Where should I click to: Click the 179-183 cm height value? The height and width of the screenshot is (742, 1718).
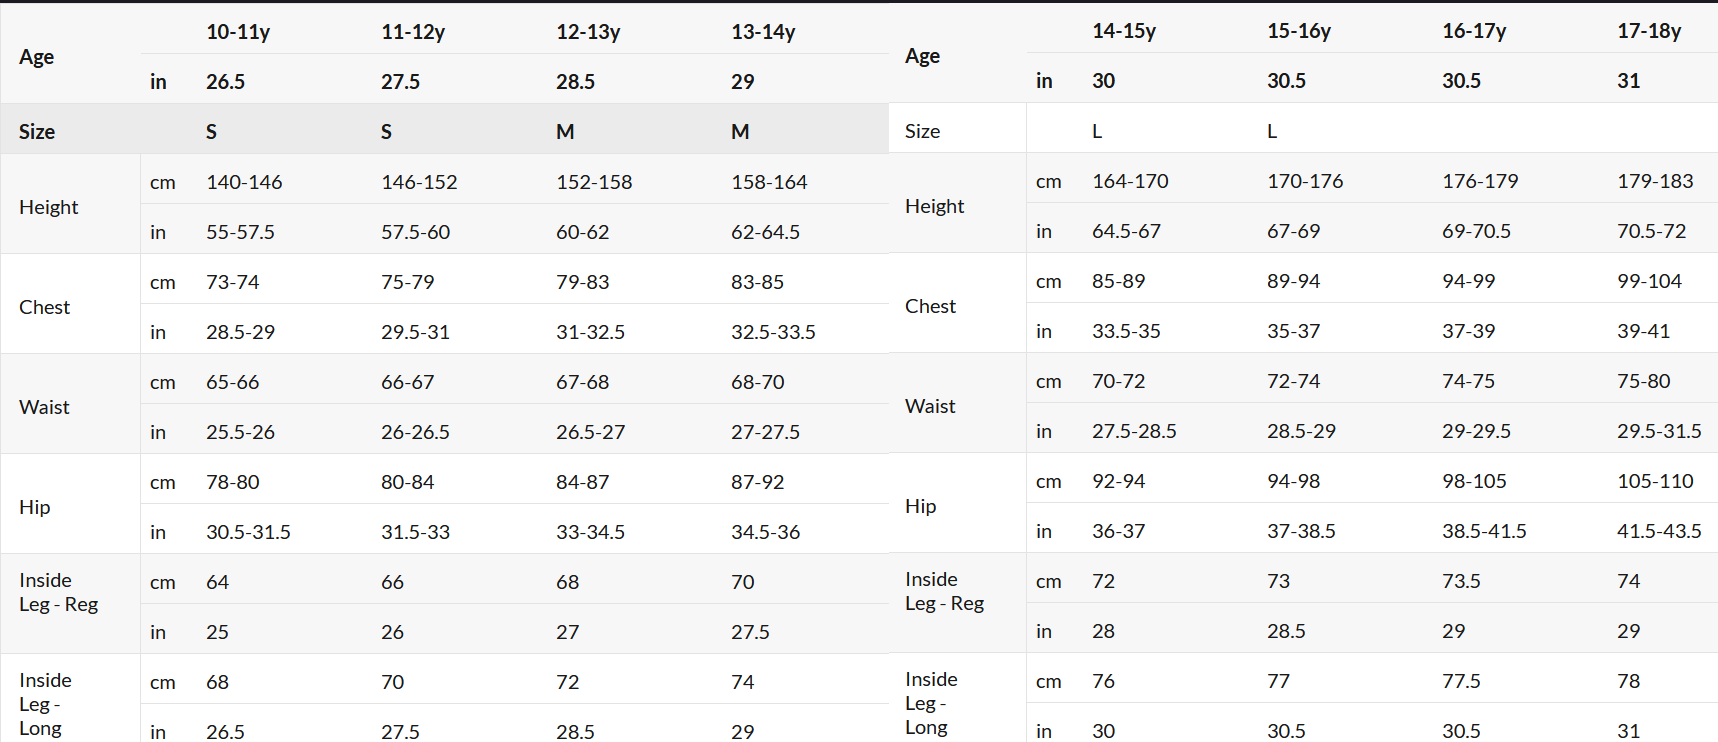coord(1655,181)
